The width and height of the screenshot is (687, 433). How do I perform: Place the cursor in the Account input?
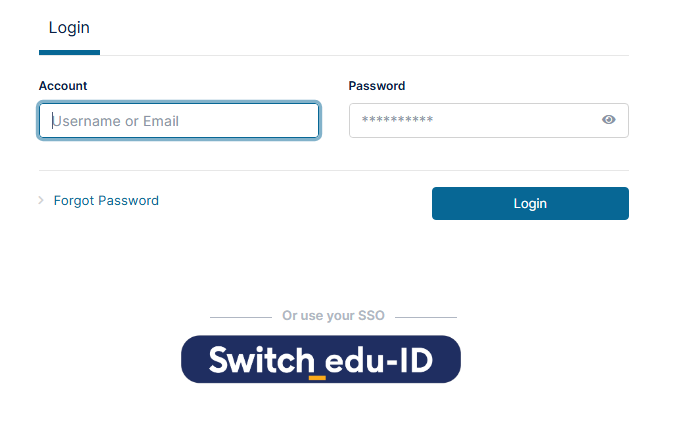[179, 121]
